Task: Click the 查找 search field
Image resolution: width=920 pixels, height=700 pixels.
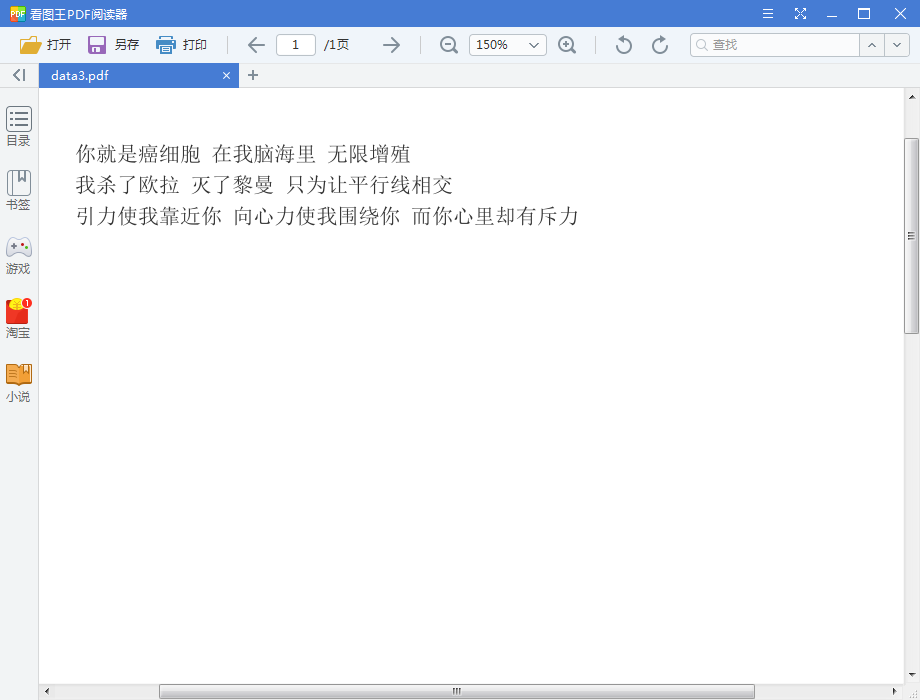Action: point(775,45)
